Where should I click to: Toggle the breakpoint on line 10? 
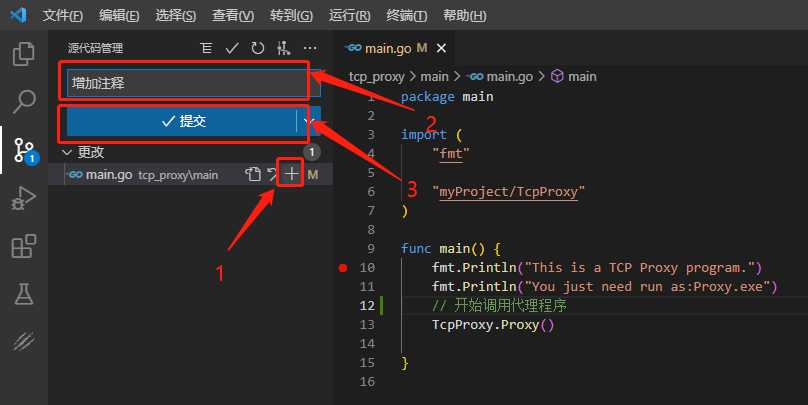(x=343, y=267)
